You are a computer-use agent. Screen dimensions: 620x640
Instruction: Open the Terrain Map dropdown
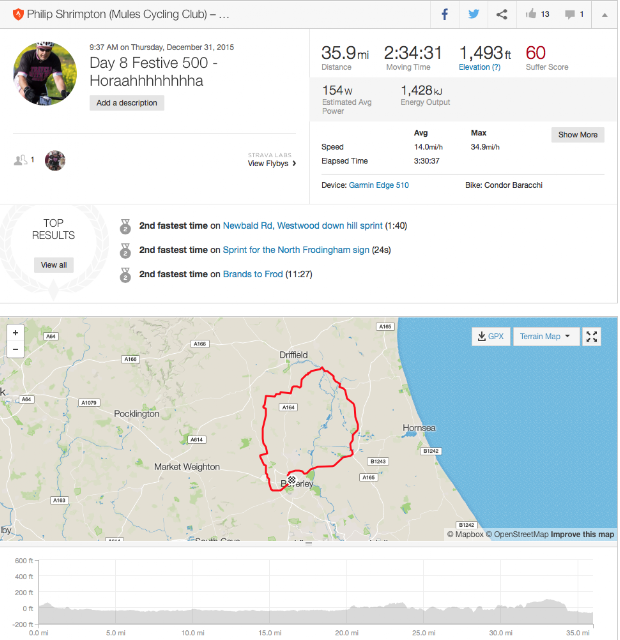point(545,337)
